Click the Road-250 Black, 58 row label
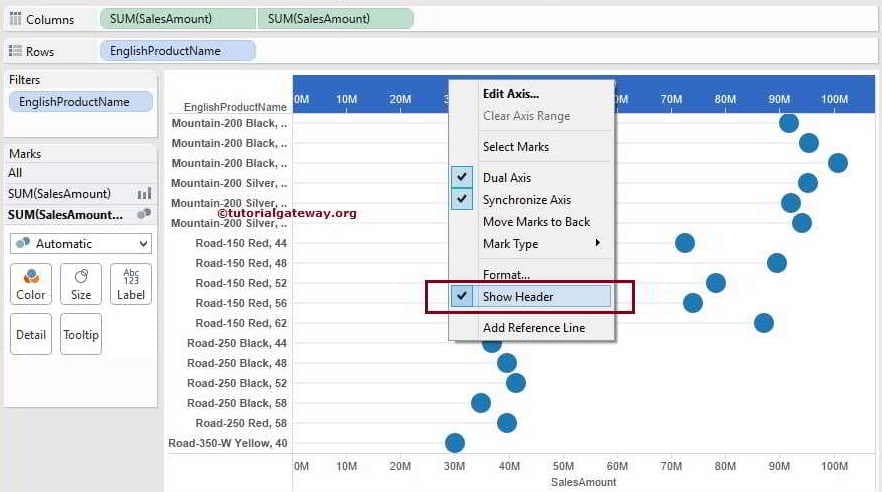 [x=237, y=403]
